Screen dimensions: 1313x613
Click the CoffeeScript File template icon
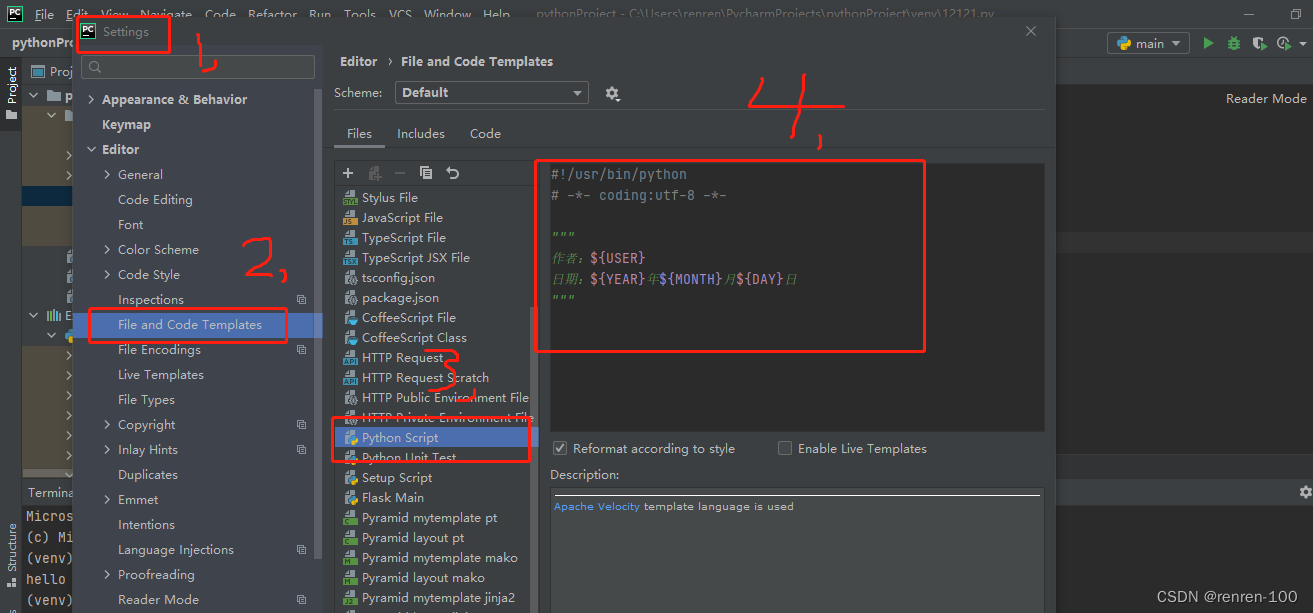point(350,318)
